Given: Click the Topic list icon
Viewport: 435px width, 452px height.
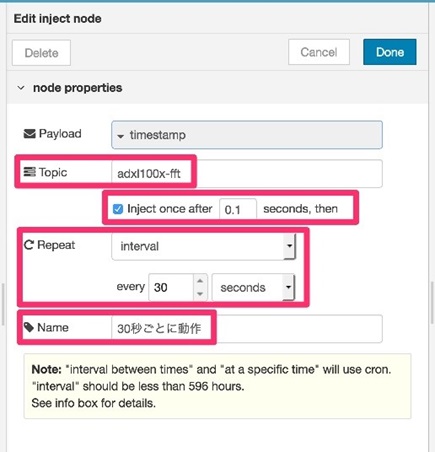Looking at the screenshot, I should (29, 172).
